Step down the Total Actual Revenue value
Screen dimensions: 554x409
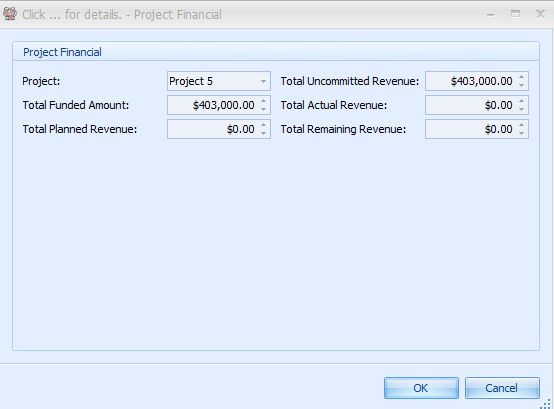pos(521,109)
